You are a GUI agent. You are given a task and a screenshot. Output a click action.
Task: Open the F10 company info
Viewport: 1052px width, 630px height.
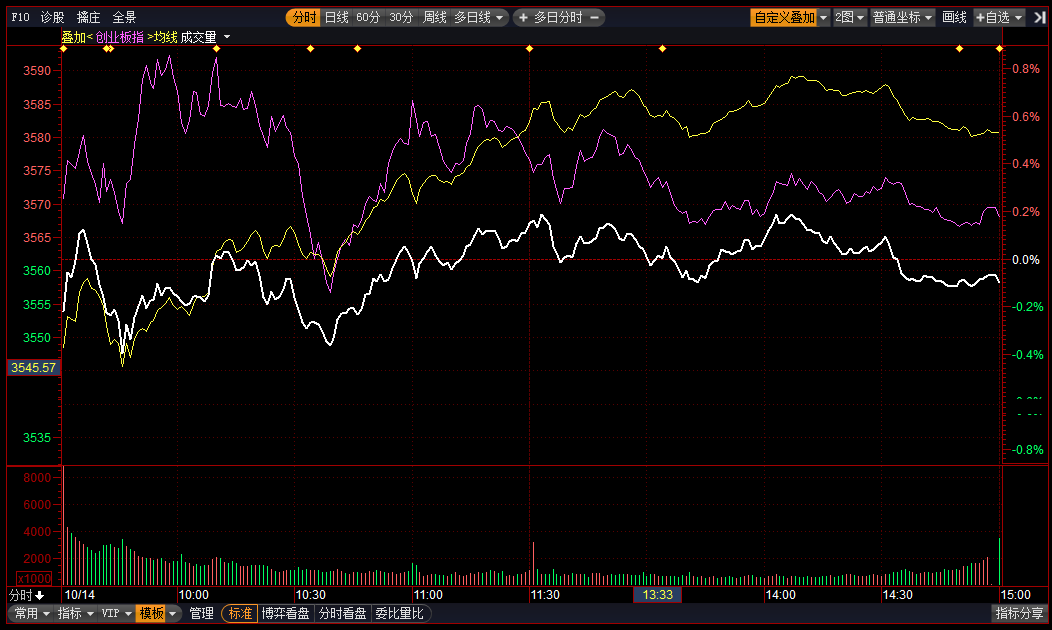20,17
